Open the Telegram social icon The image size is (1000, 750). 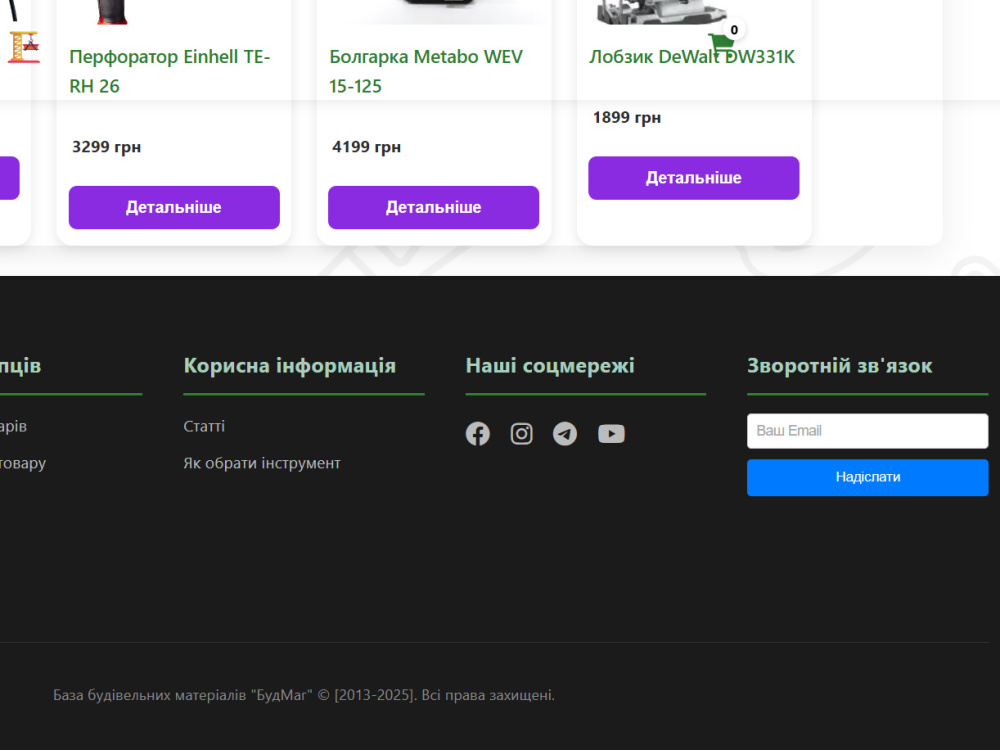pos(565,434)
